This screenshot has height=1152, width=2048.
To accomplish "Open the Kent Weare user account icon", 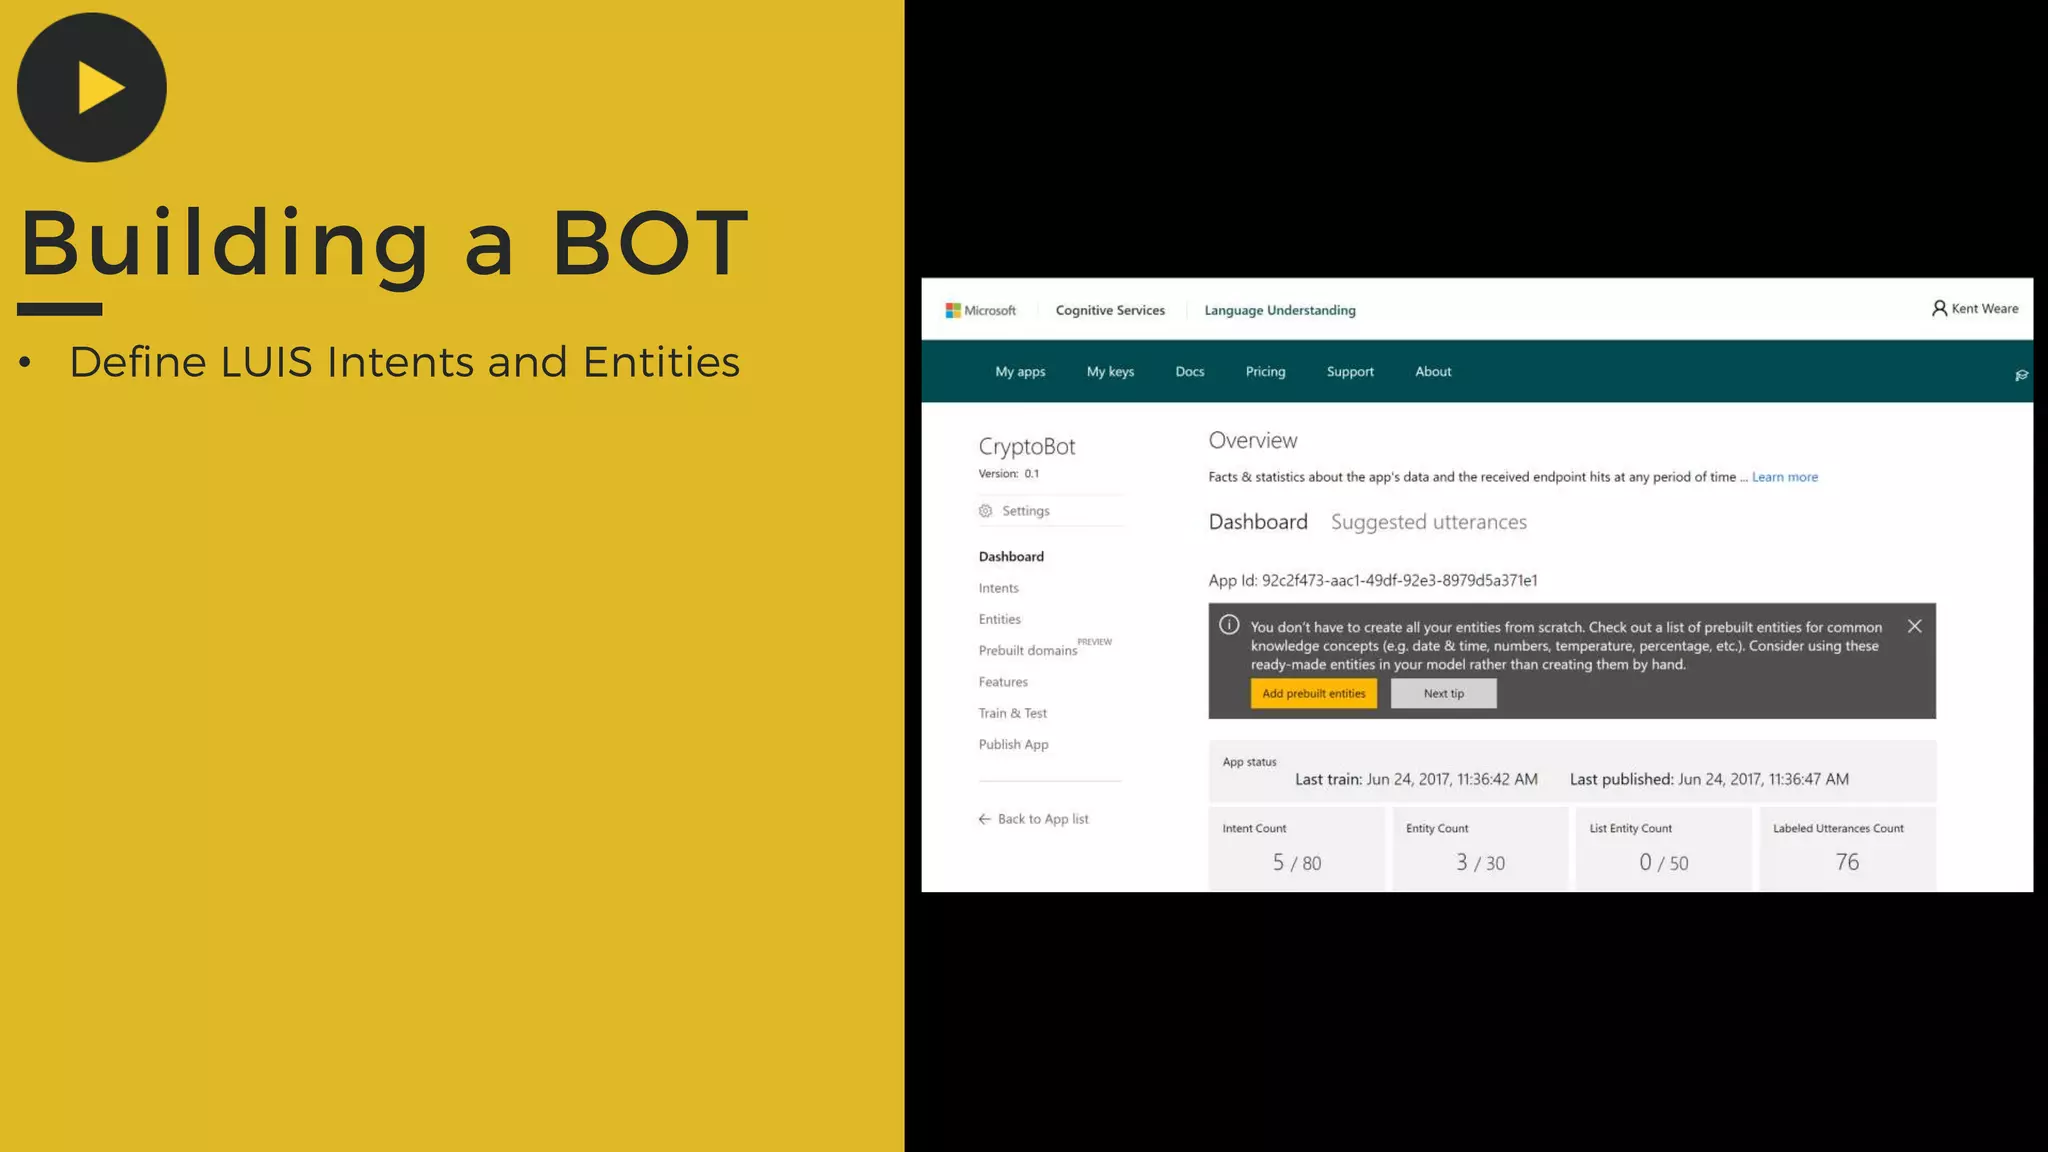I will click(x=1939, y=308).
